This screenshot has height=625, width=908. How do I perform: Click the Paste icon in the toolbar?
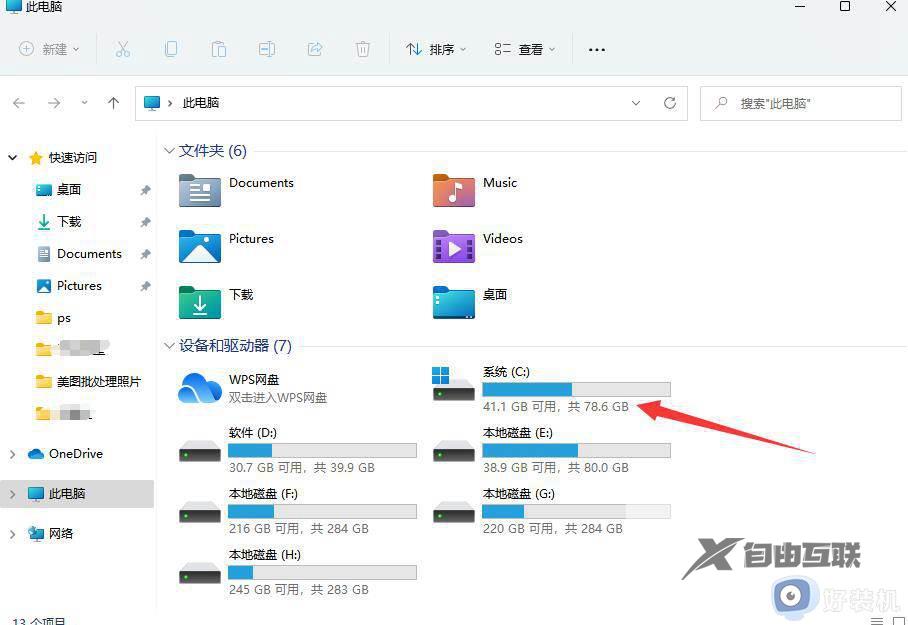219,49
